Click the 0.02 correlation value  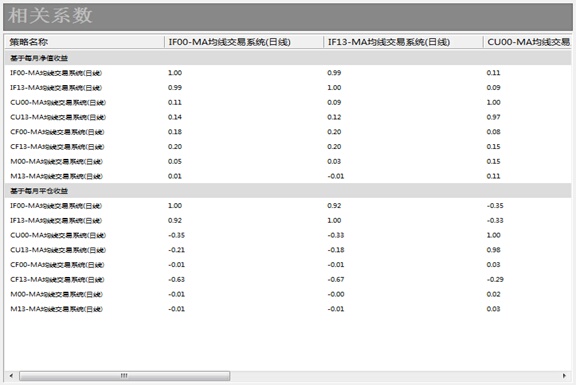coord(494,294)
